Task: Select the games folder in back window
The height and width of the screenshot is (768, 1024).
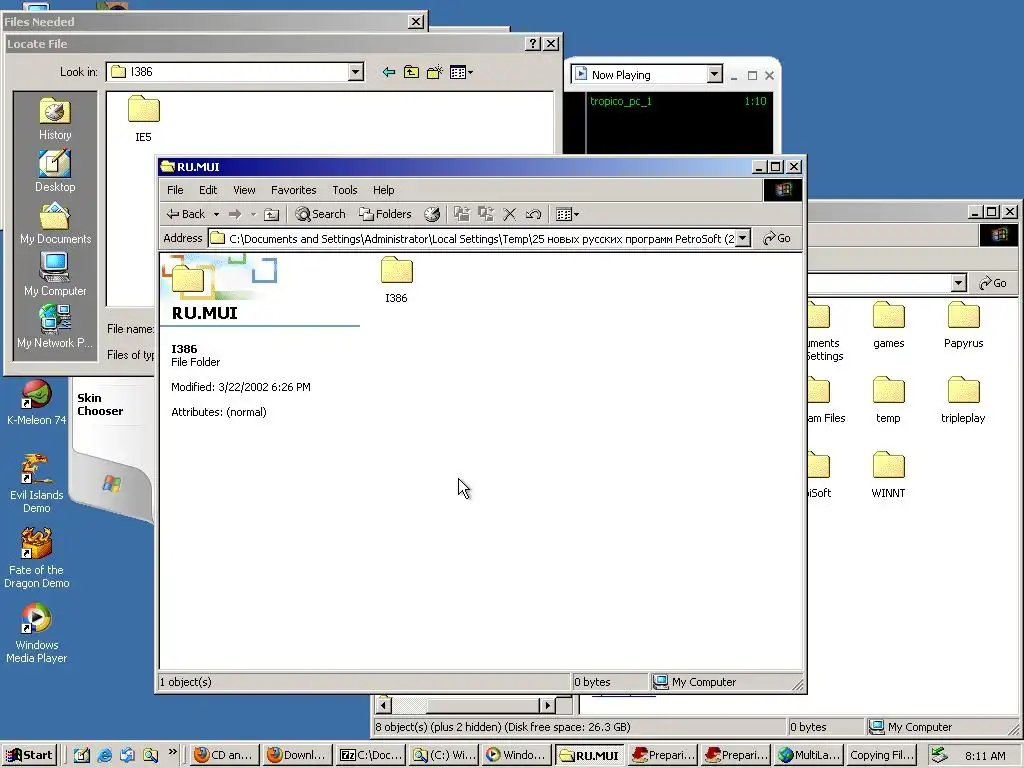Action: pyautogui.click(x=889, y=325)
